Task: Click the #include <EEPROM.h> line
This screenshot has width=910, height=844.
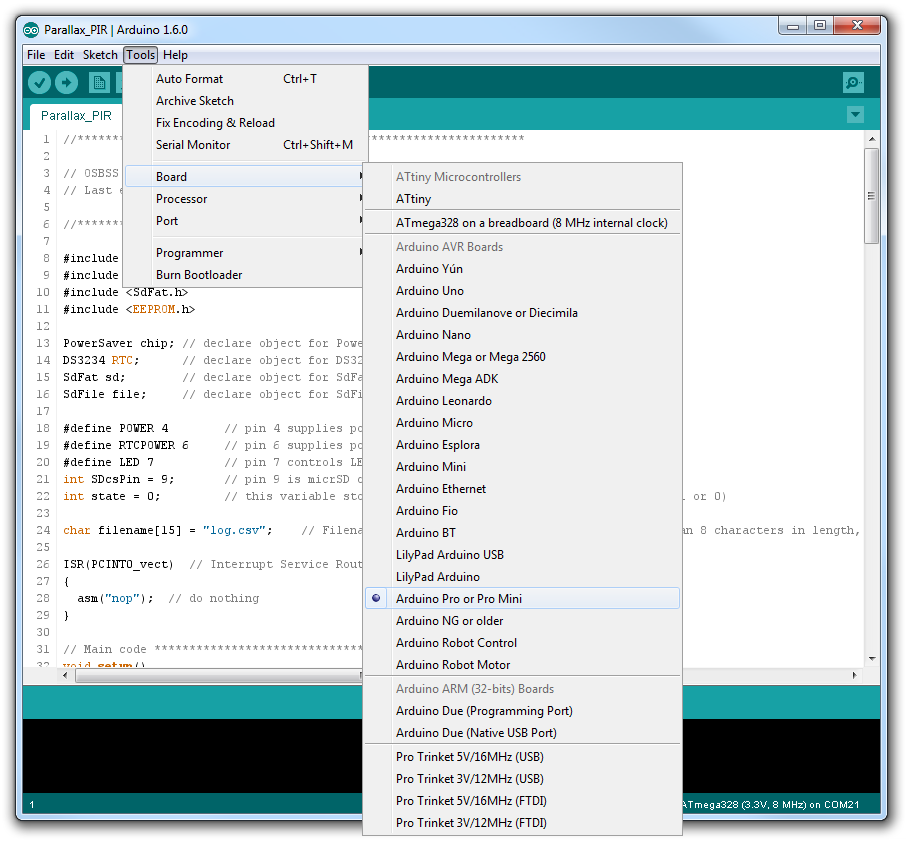Action: coord(129,309)
